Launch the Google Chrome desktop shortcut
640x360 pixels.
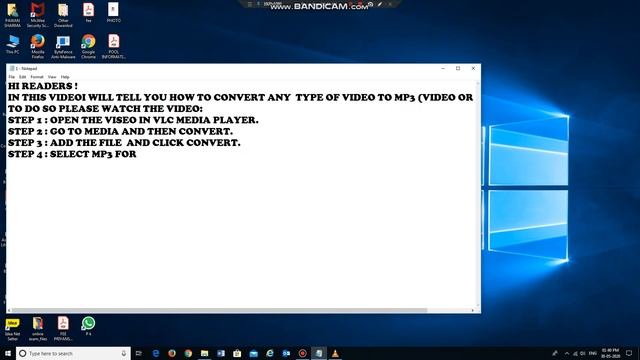[x=88, y=47]
